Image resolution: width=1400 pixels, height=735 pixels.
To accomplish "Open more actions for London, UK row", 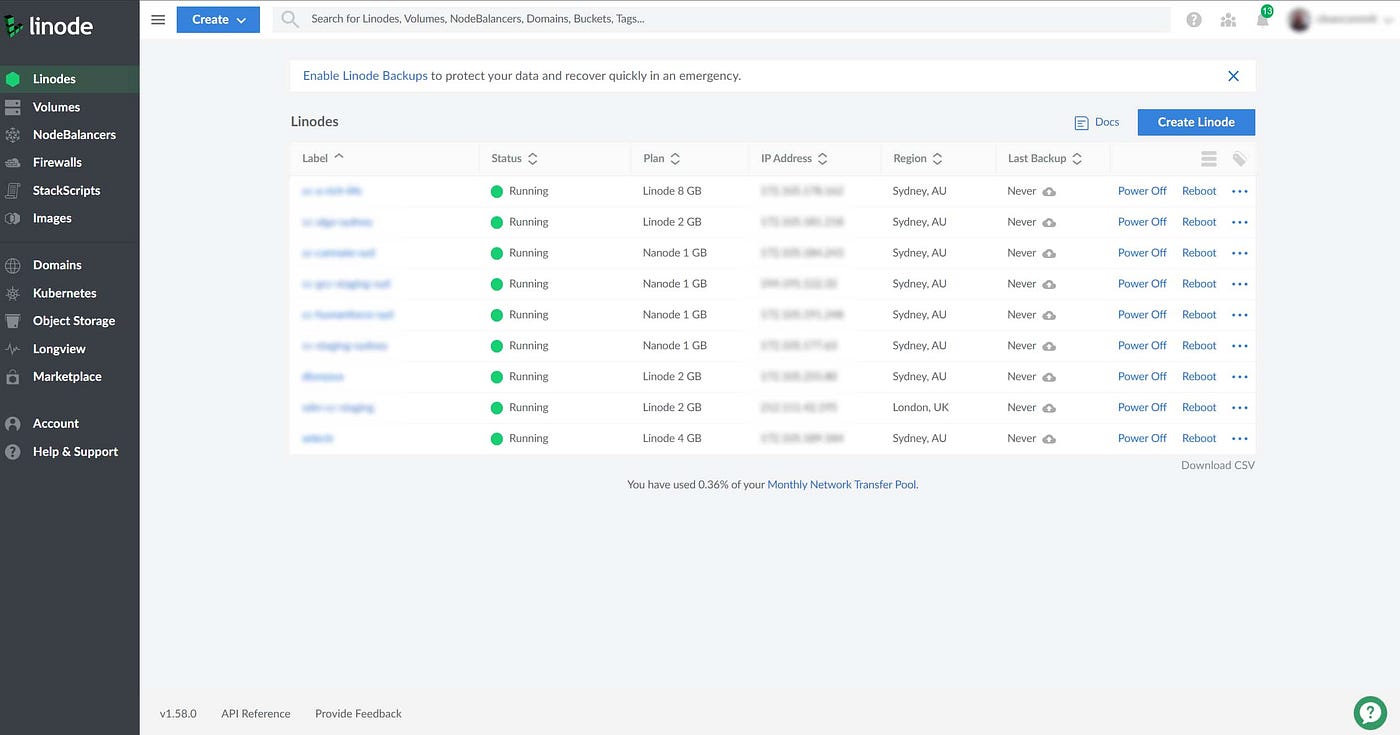I will (1240, 408).
